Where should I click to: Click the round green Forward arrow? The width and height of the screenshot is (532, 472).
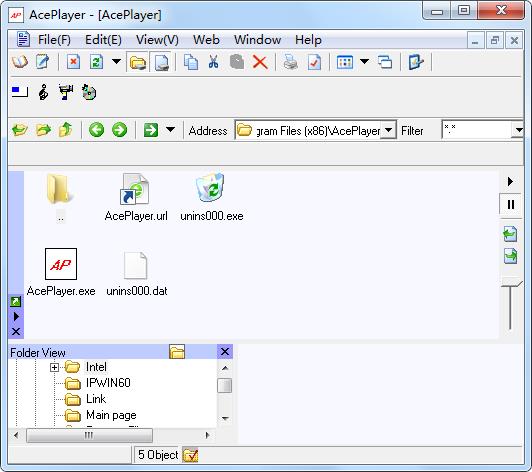click(x=119, y=130)
